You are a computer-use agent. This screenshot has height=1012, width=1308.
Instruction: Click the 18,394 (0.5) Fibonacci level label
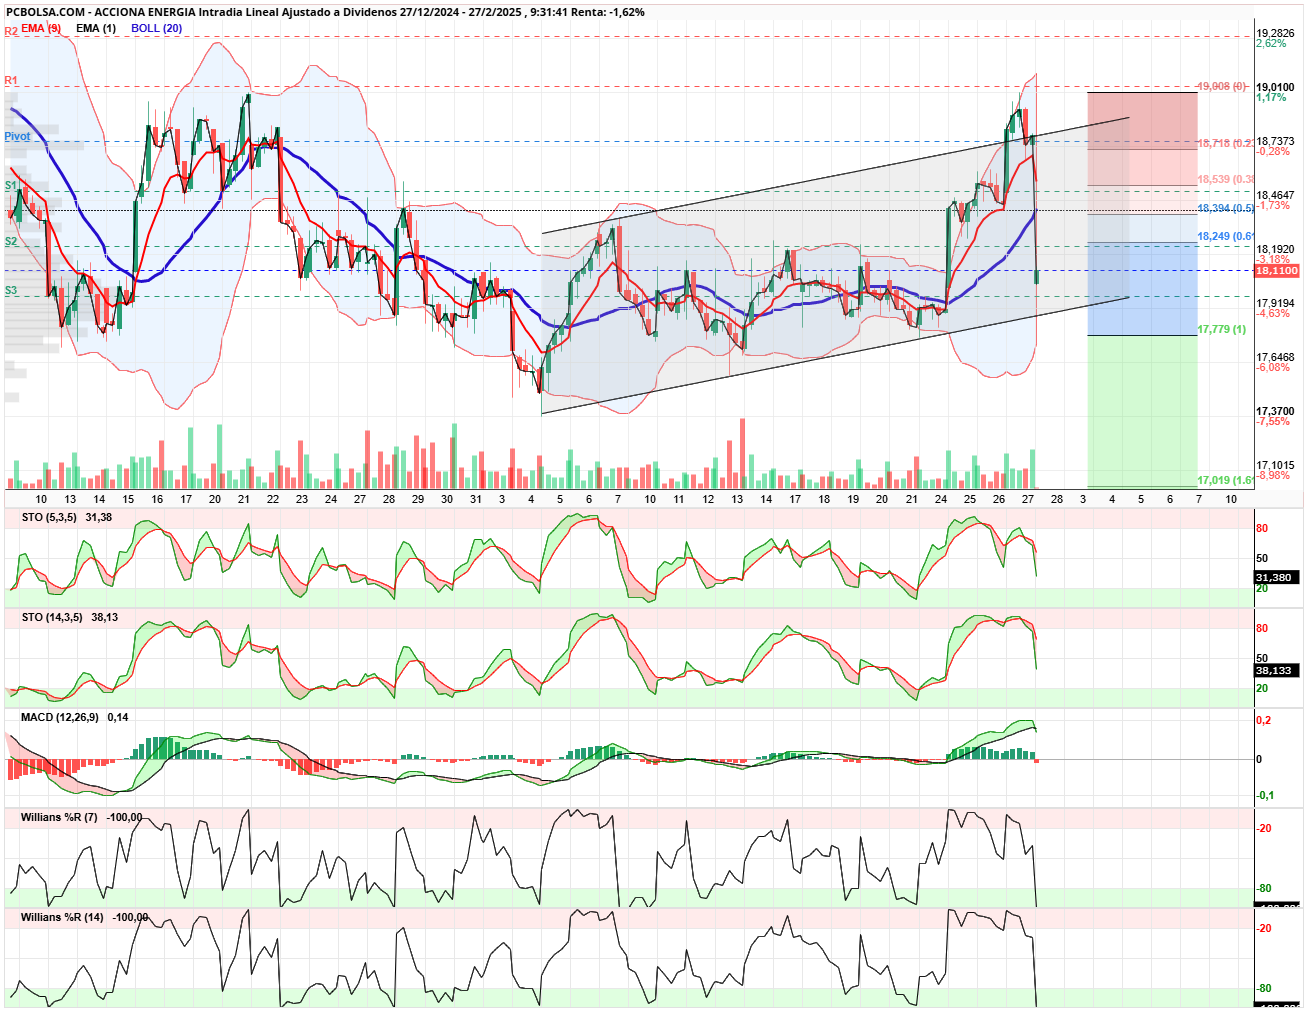(1226, 208)
